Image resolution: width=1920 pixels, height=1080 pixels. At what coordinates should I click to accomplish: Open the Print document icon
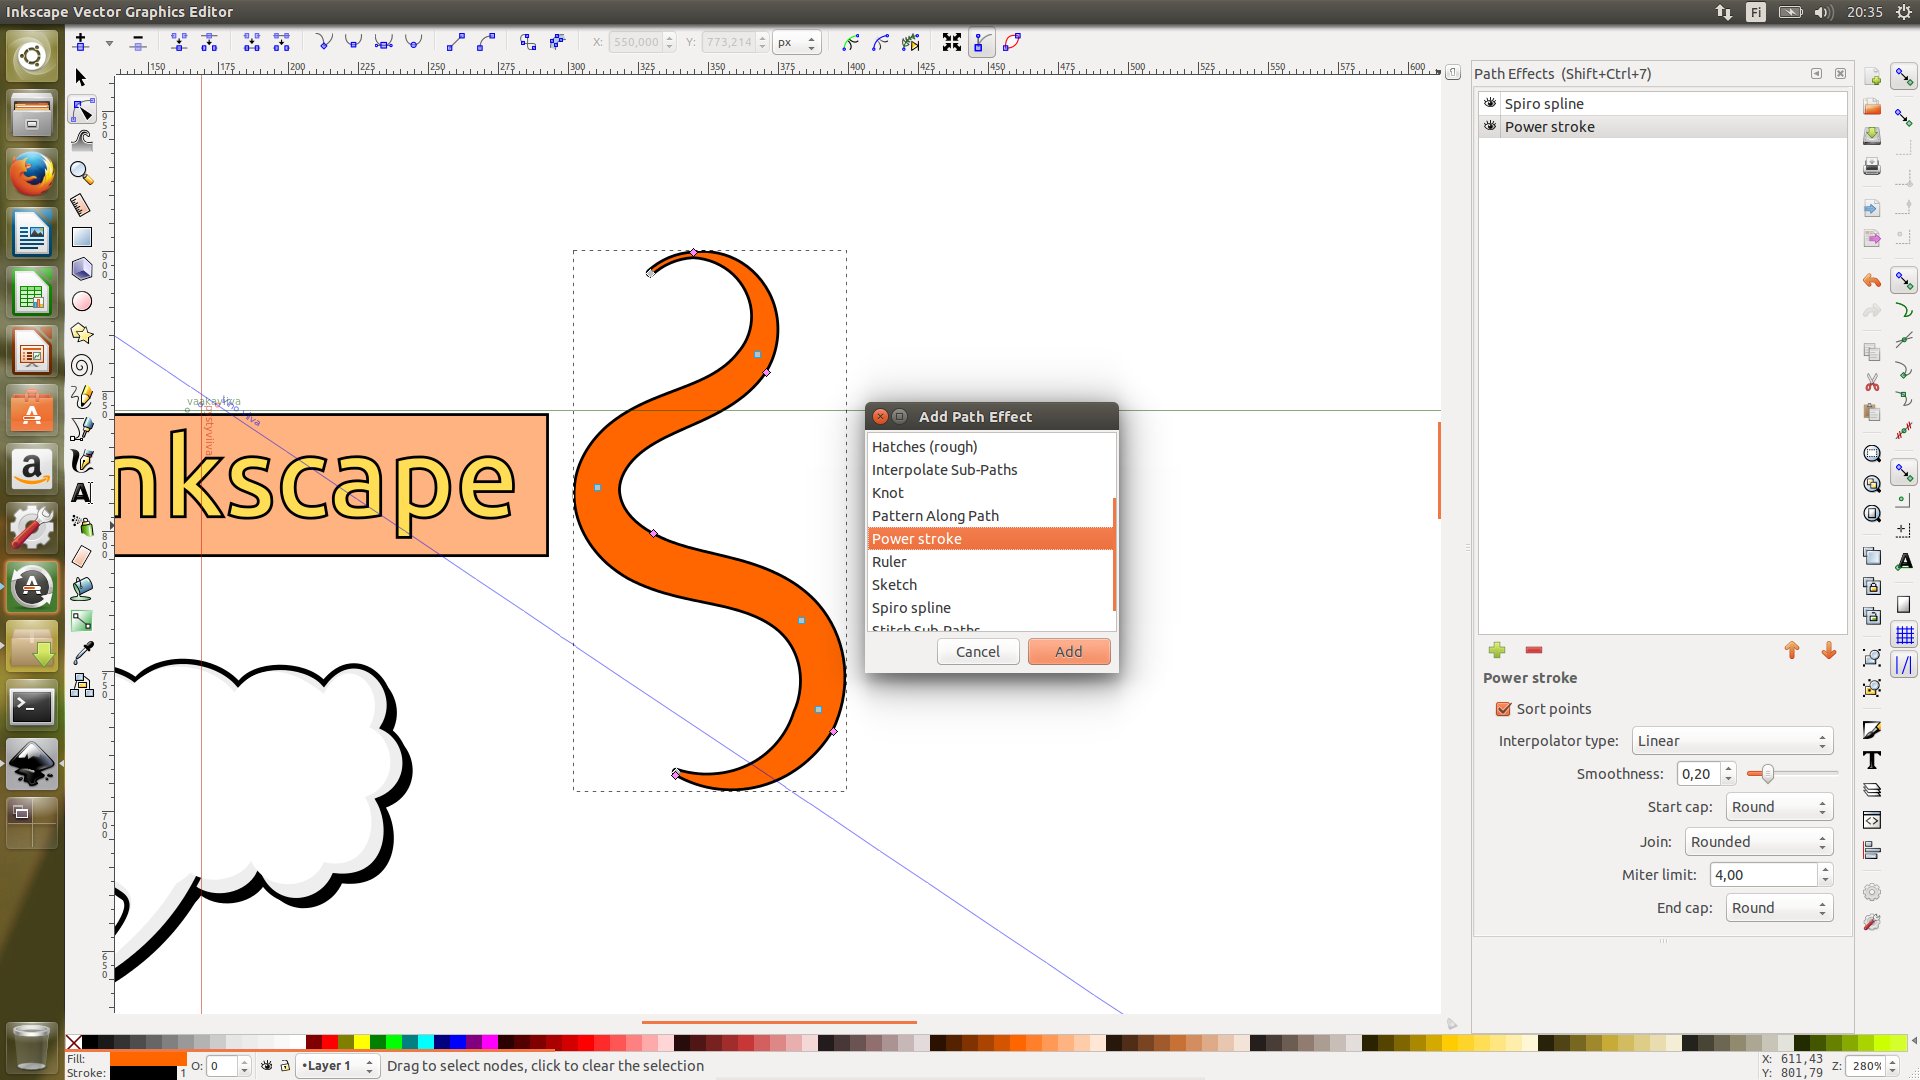[1872, 167]
